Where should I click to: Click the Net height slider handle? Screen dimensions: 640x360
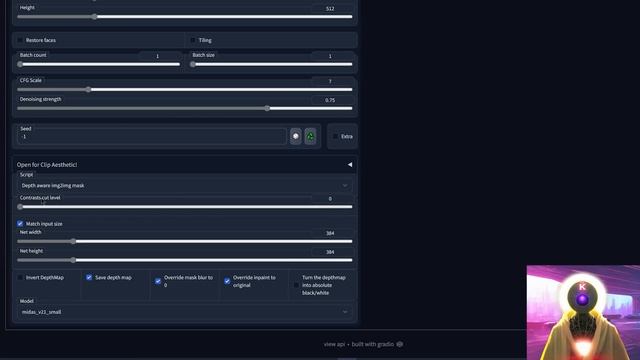pyautogui.click(x=73, y=260)
